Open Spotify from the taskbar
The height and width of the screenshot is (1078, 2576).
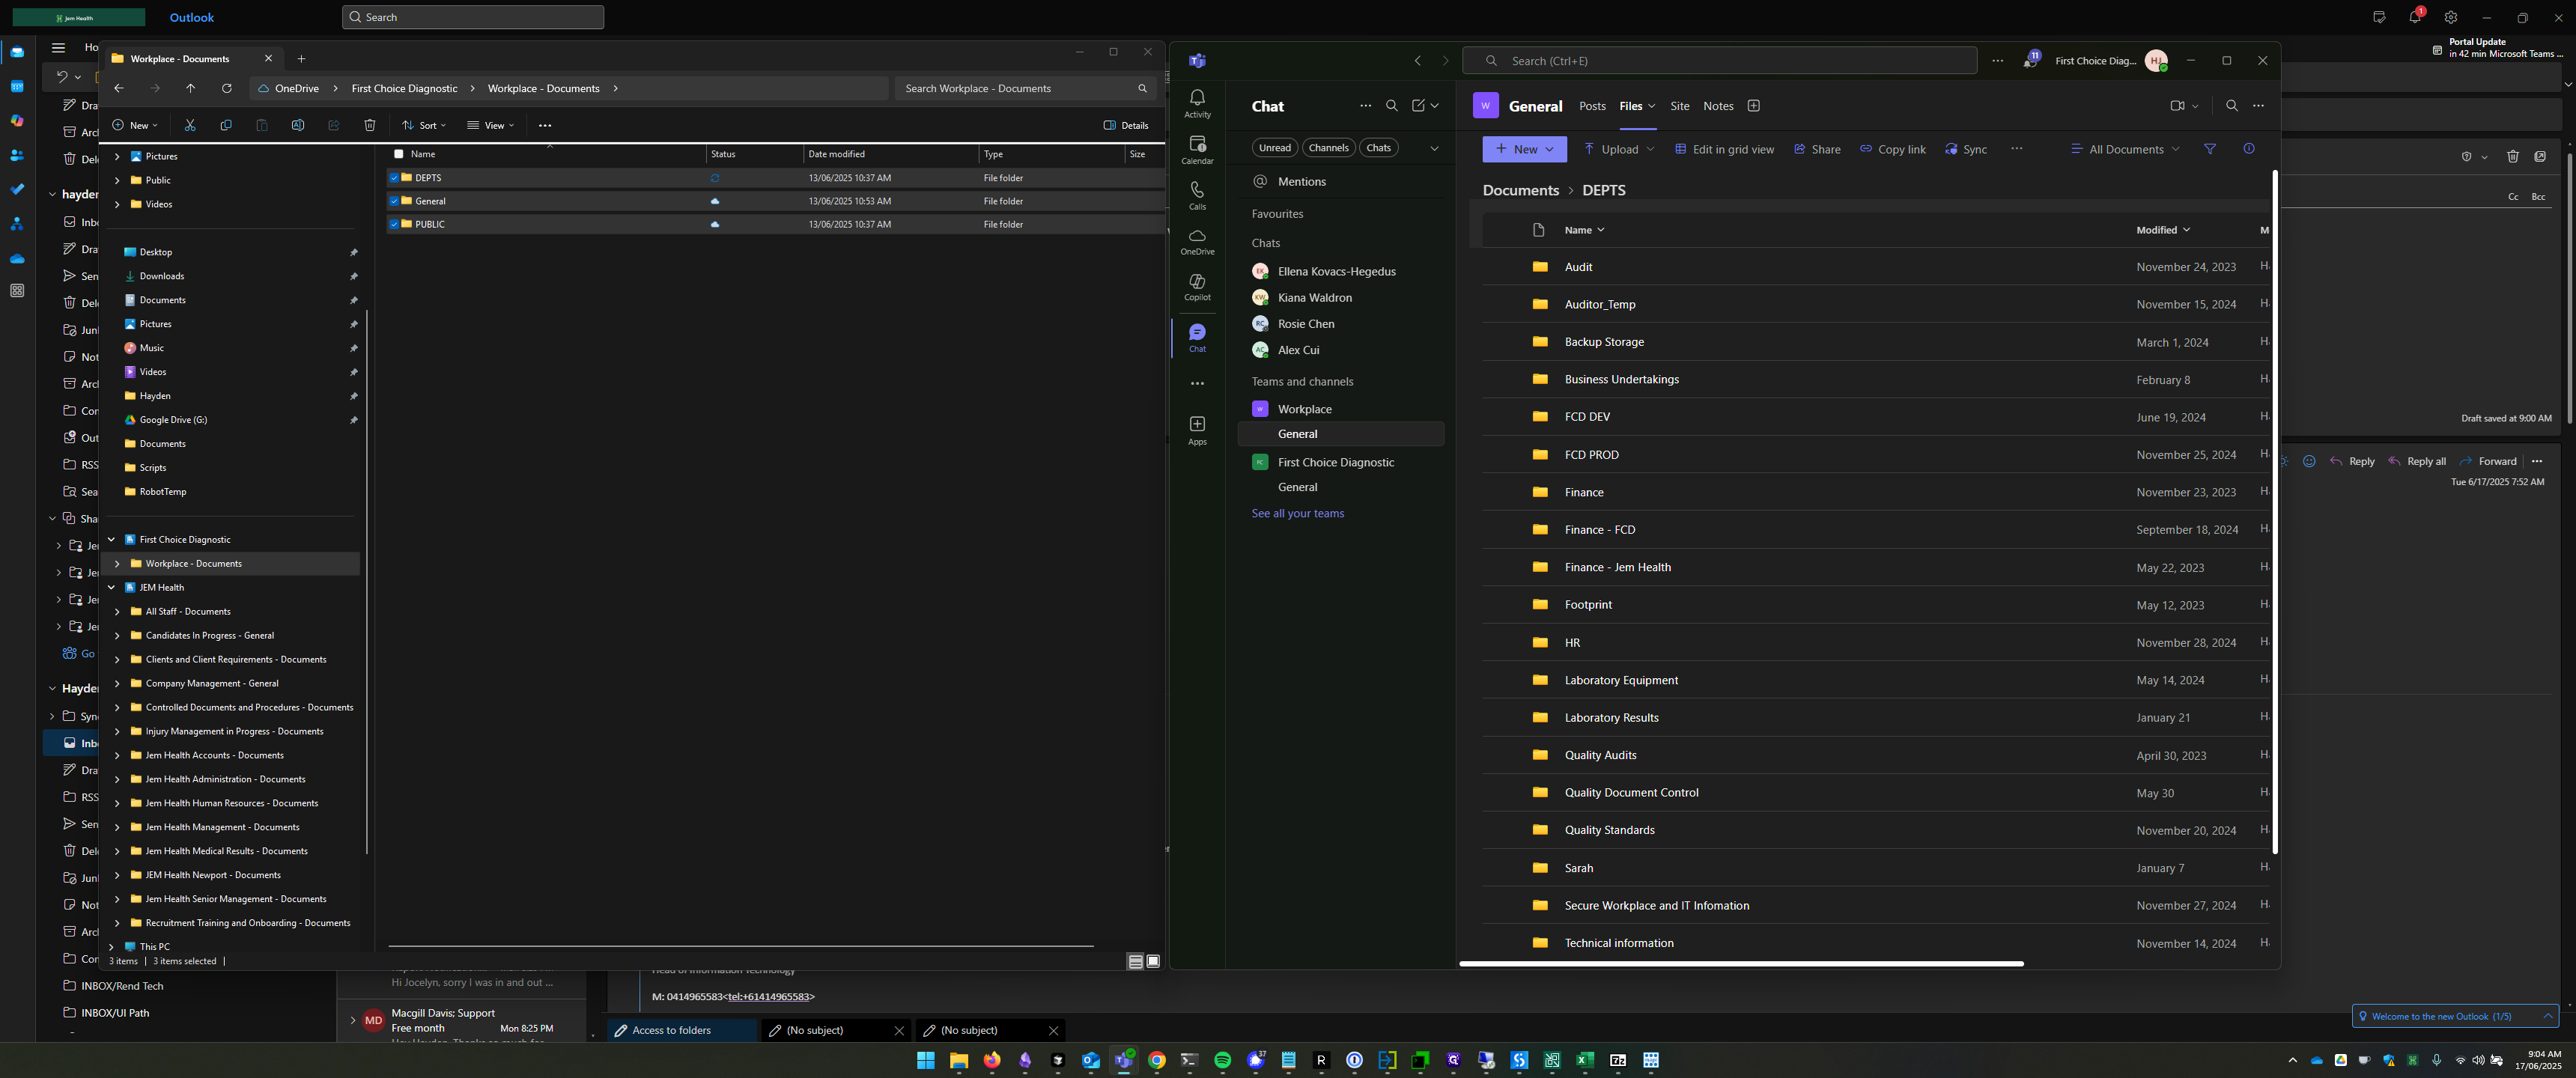(x=1223, y=1061)
